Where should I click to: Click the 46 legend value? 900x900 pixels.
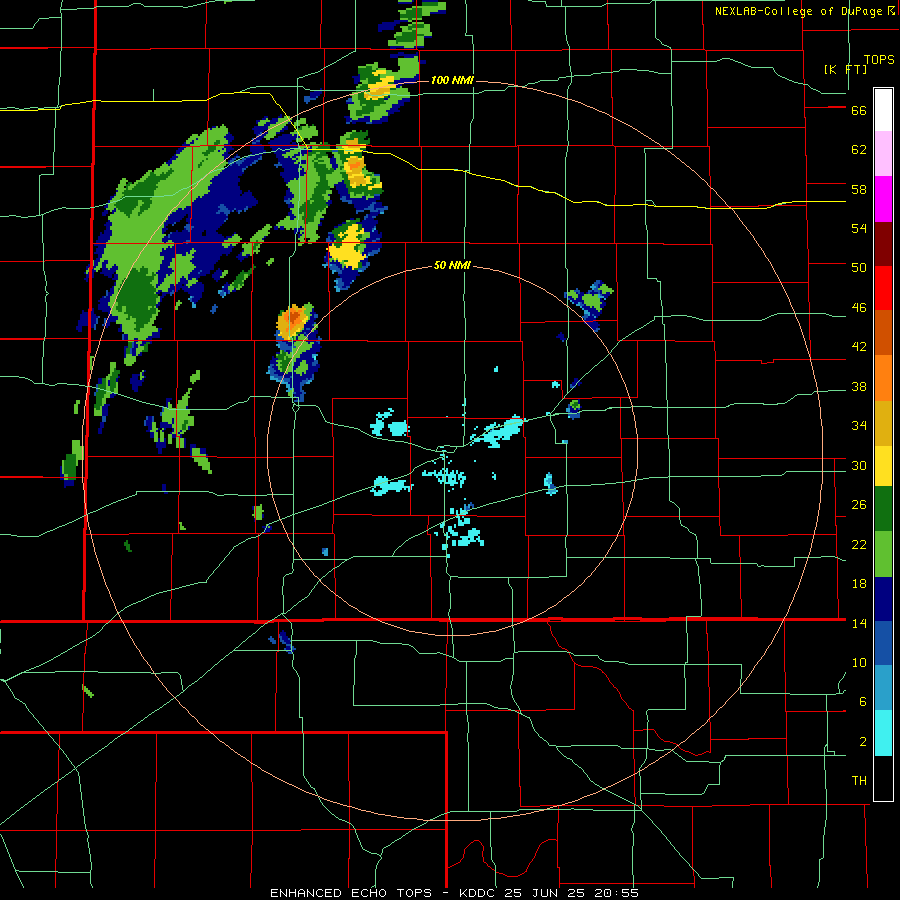pyautogui.click(x=859, y=308)
